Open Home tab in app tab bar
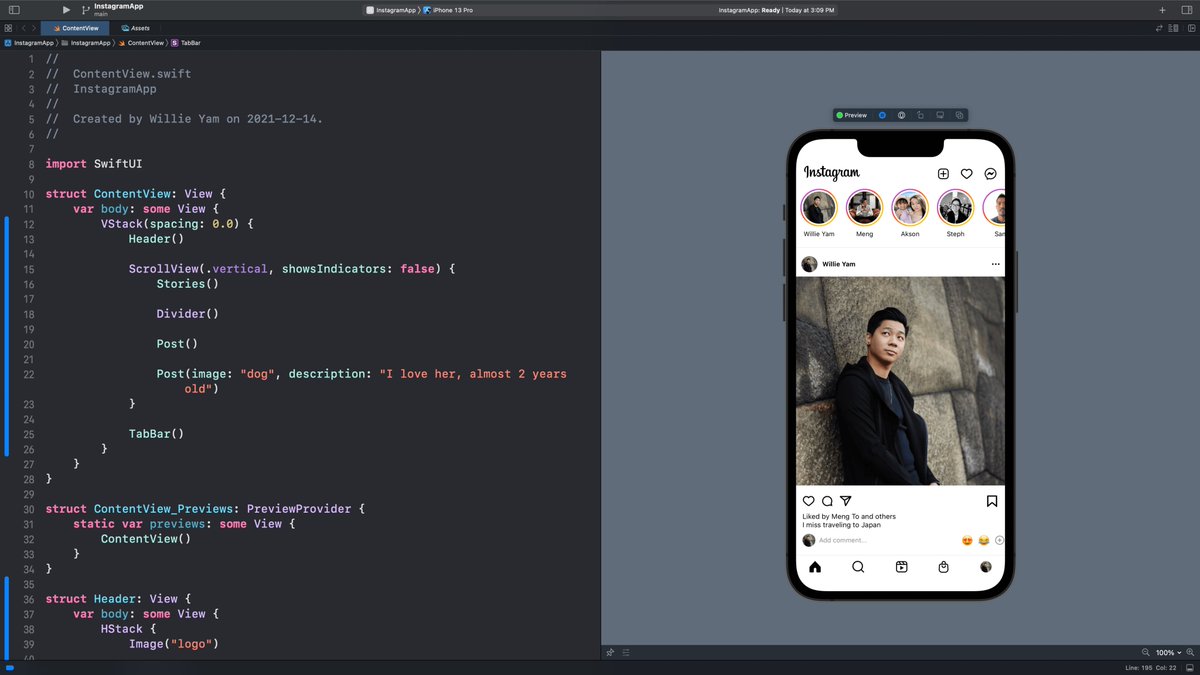 click(x=815, y=567)
